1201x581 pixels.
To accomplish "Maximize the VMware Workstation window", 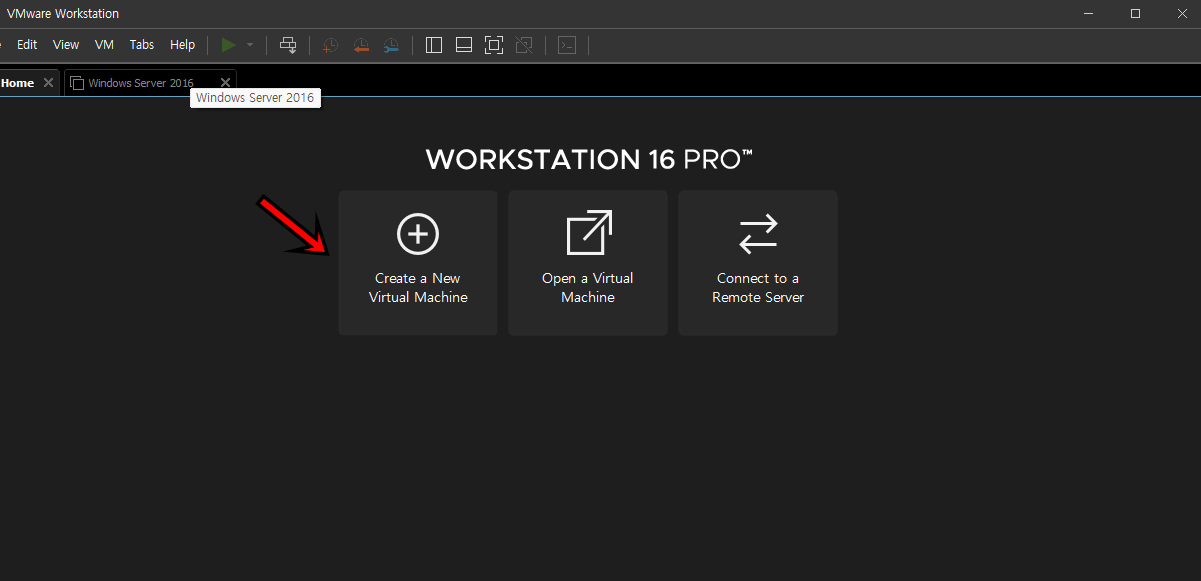I will pyautogui.click(x=1135, y=14).
